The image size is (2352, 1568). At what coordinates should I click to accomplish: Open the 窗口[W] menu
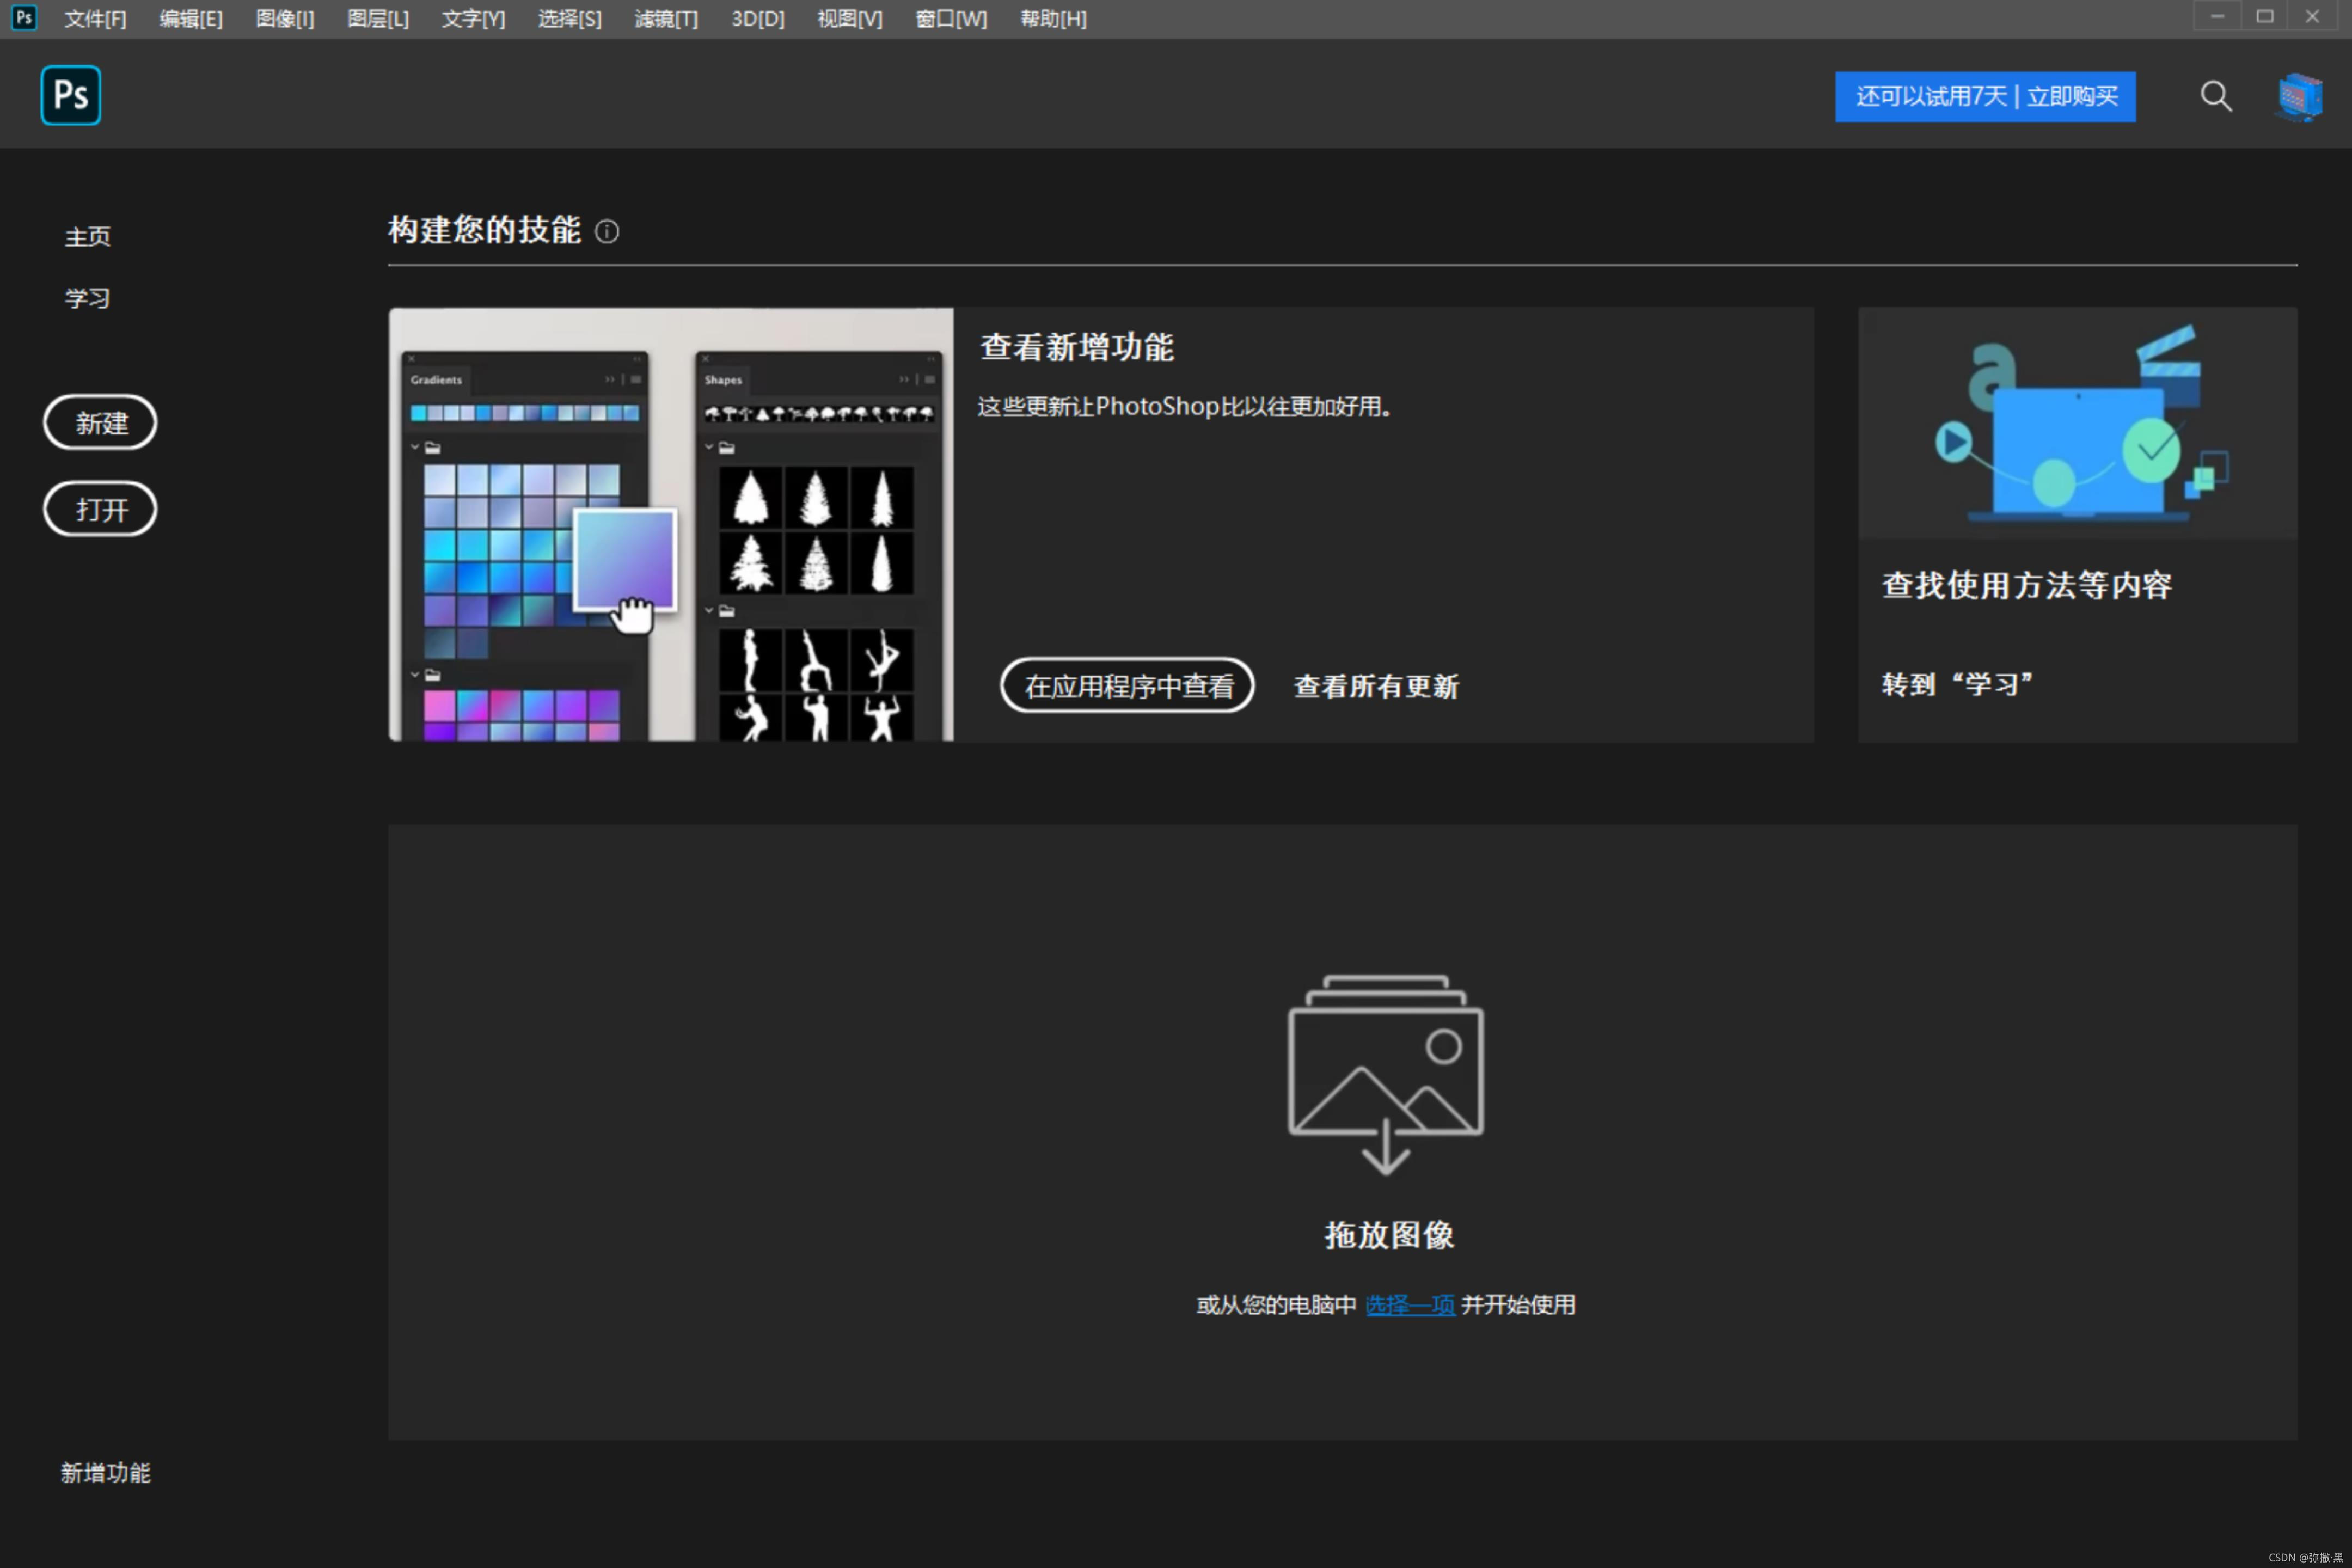[x=951, y=19]
